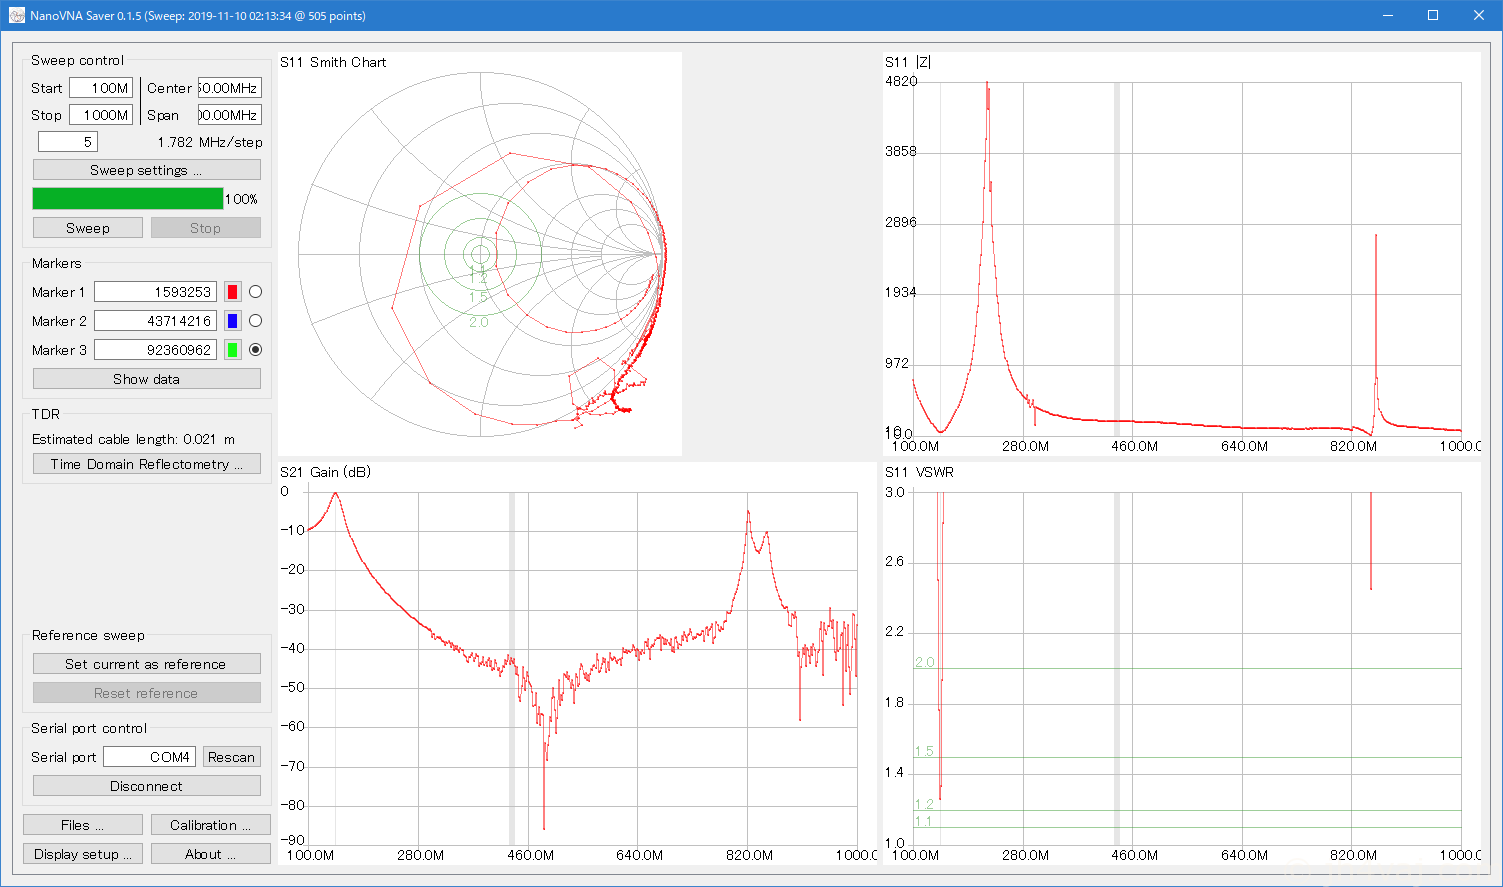Click the "1.782 MHz/step" text
This screenshot has width=1503, height=887.
(x=210, y=142)
